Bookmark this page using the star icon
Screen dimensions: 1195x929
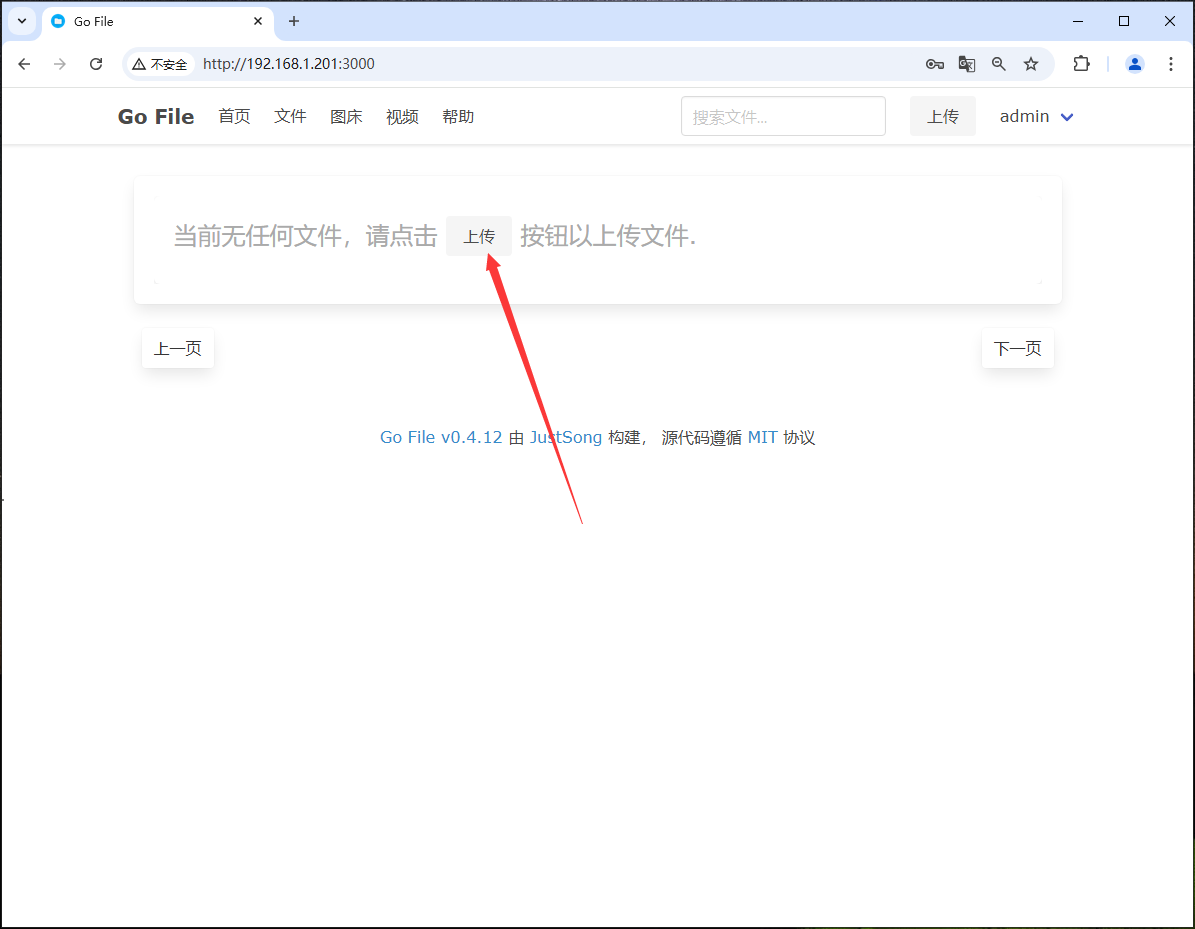[1031, 63]
